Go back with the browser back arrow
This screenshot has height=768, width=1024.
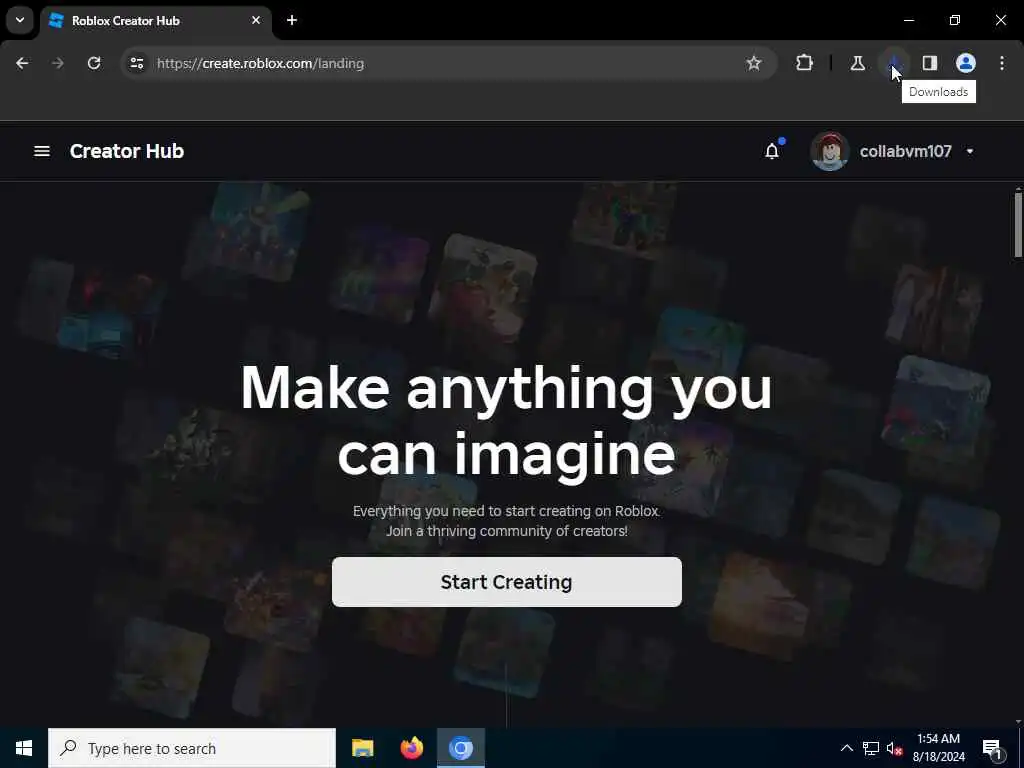[22, 63]
